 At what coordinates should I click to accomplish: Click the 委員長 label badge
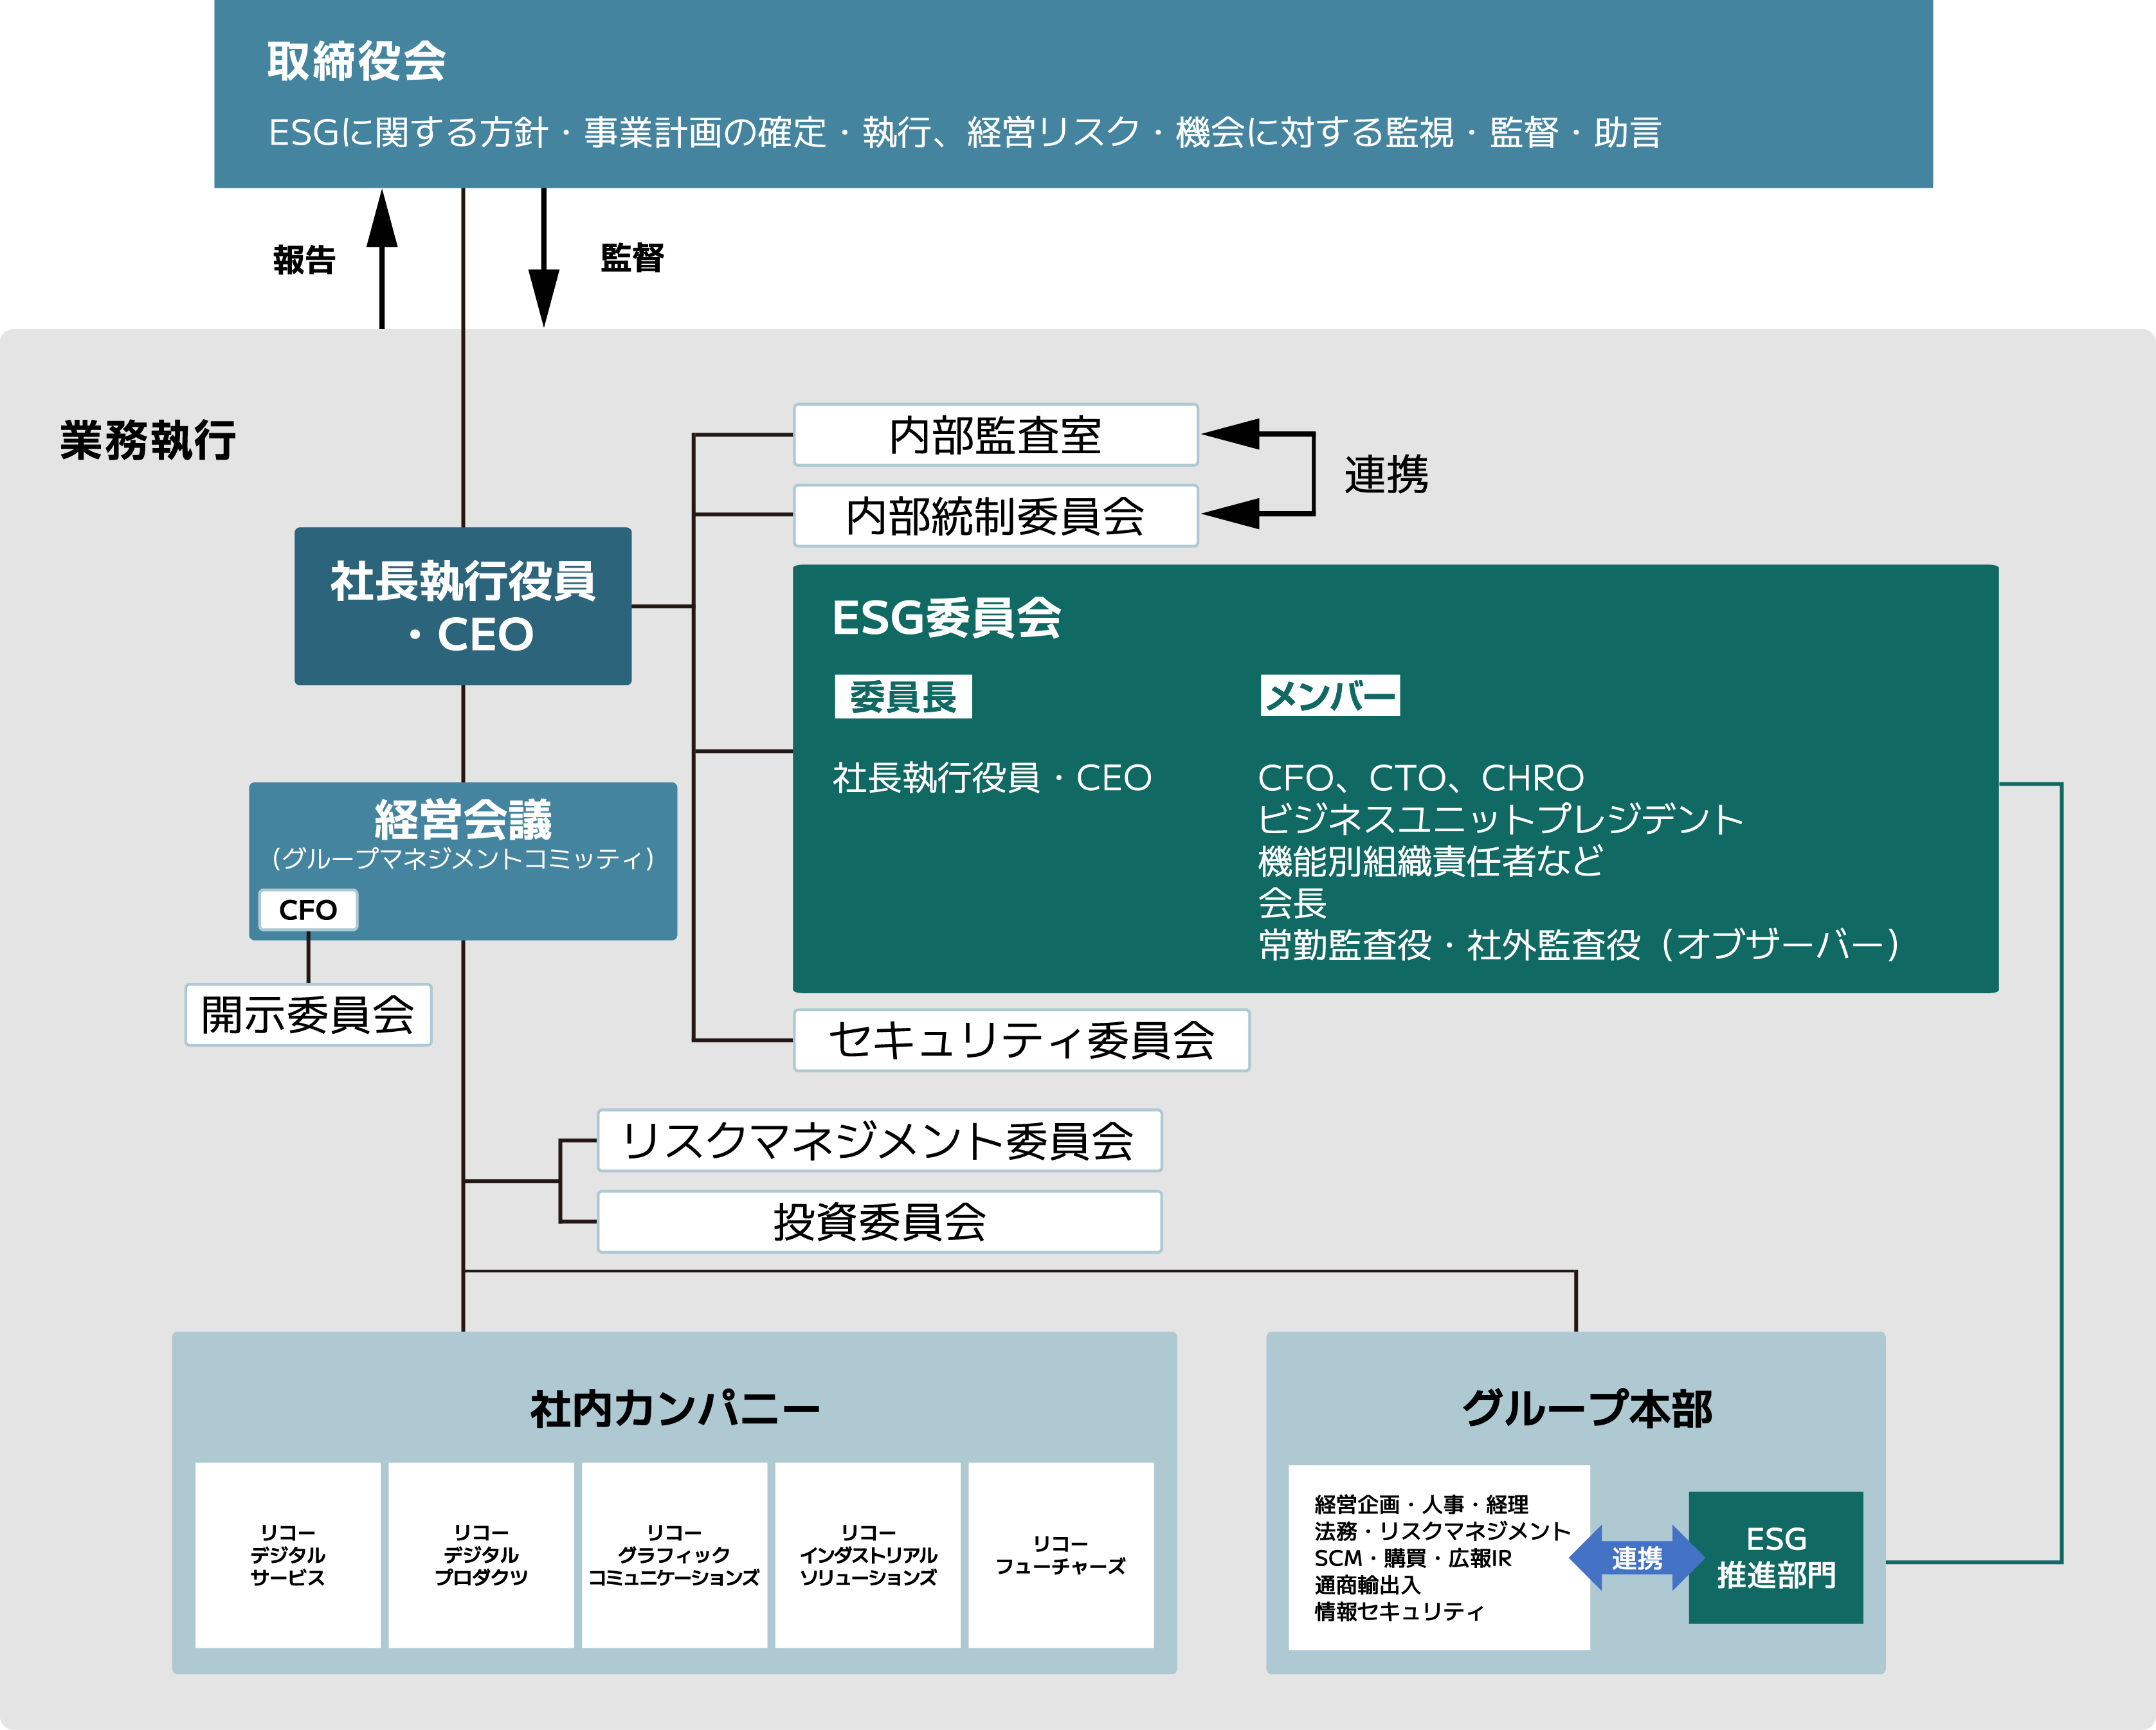click(x=903, y=697)
